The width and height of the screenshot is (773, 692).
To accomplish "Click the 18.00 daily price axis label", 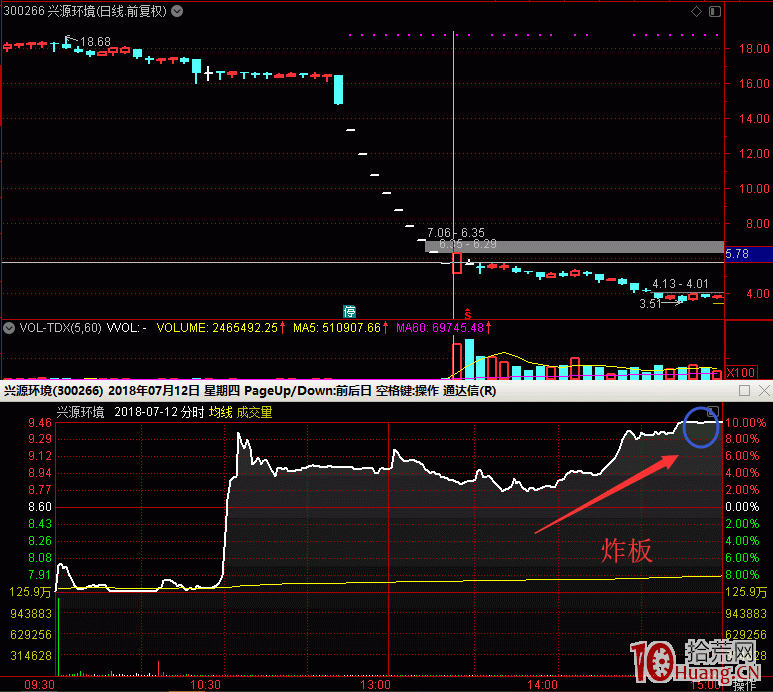I will 754,48.
